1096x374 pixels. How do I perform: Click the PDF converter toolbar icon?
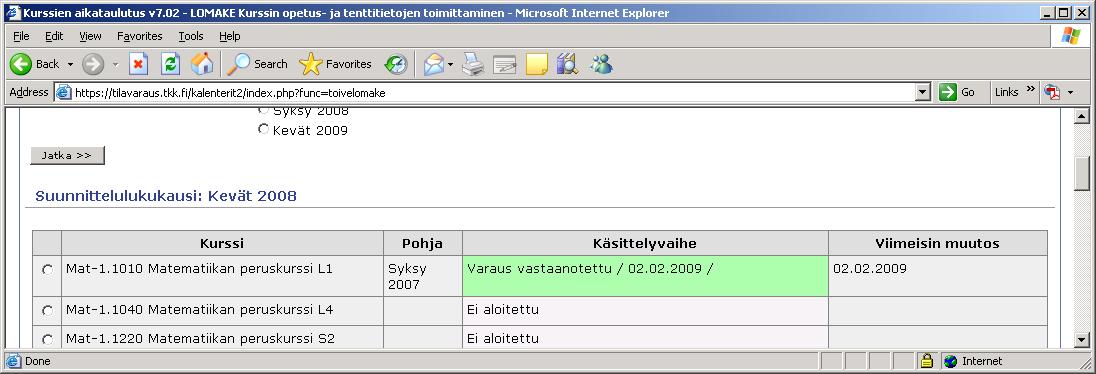1051,92
